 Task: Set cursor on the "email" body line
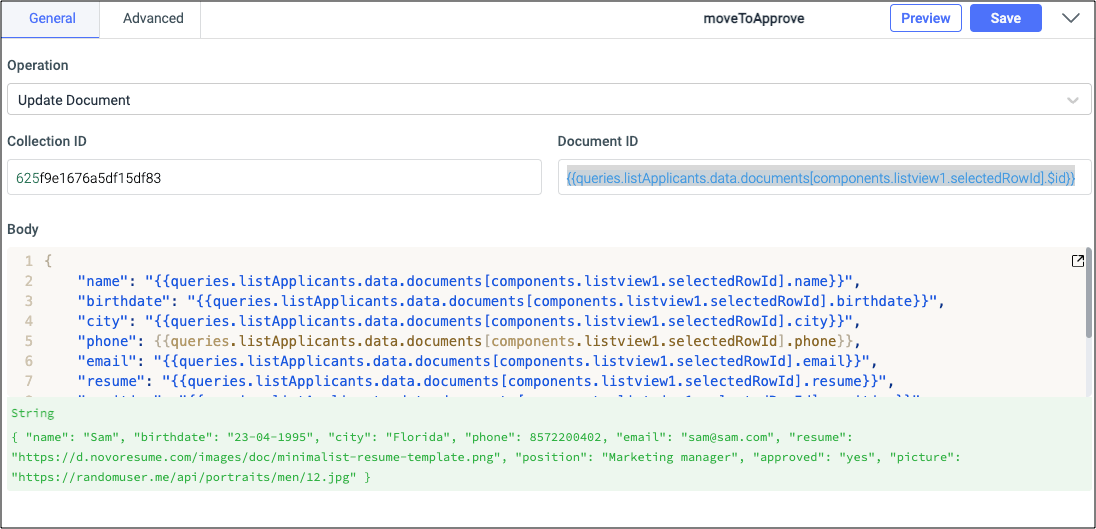(x=480, y=361)
